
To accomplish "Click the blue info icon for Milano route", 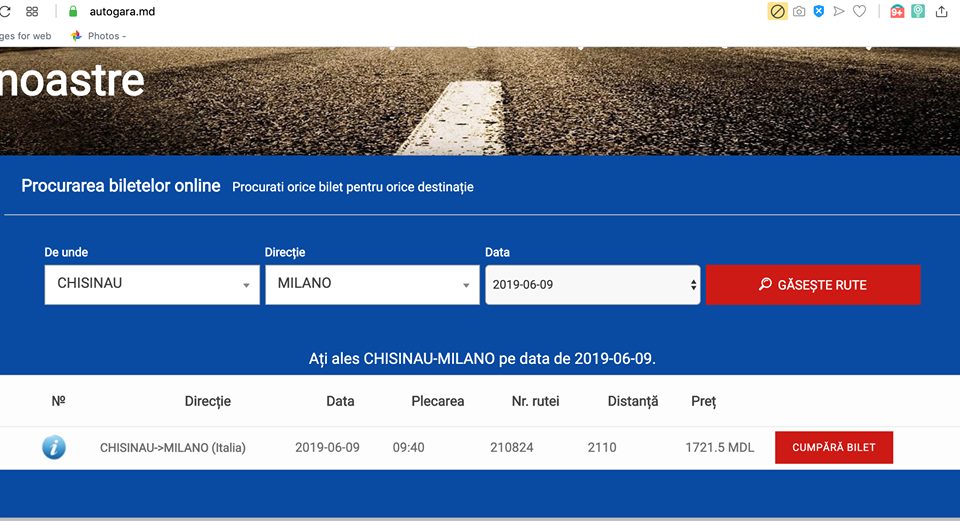I will click(x=54, y=448).
